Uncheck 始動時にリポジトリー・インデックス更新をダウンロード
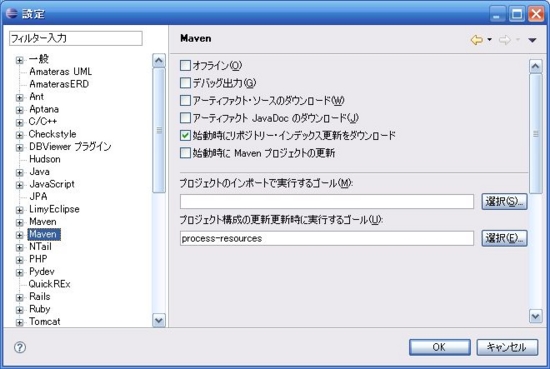550x369 pixels. (185, 135)
